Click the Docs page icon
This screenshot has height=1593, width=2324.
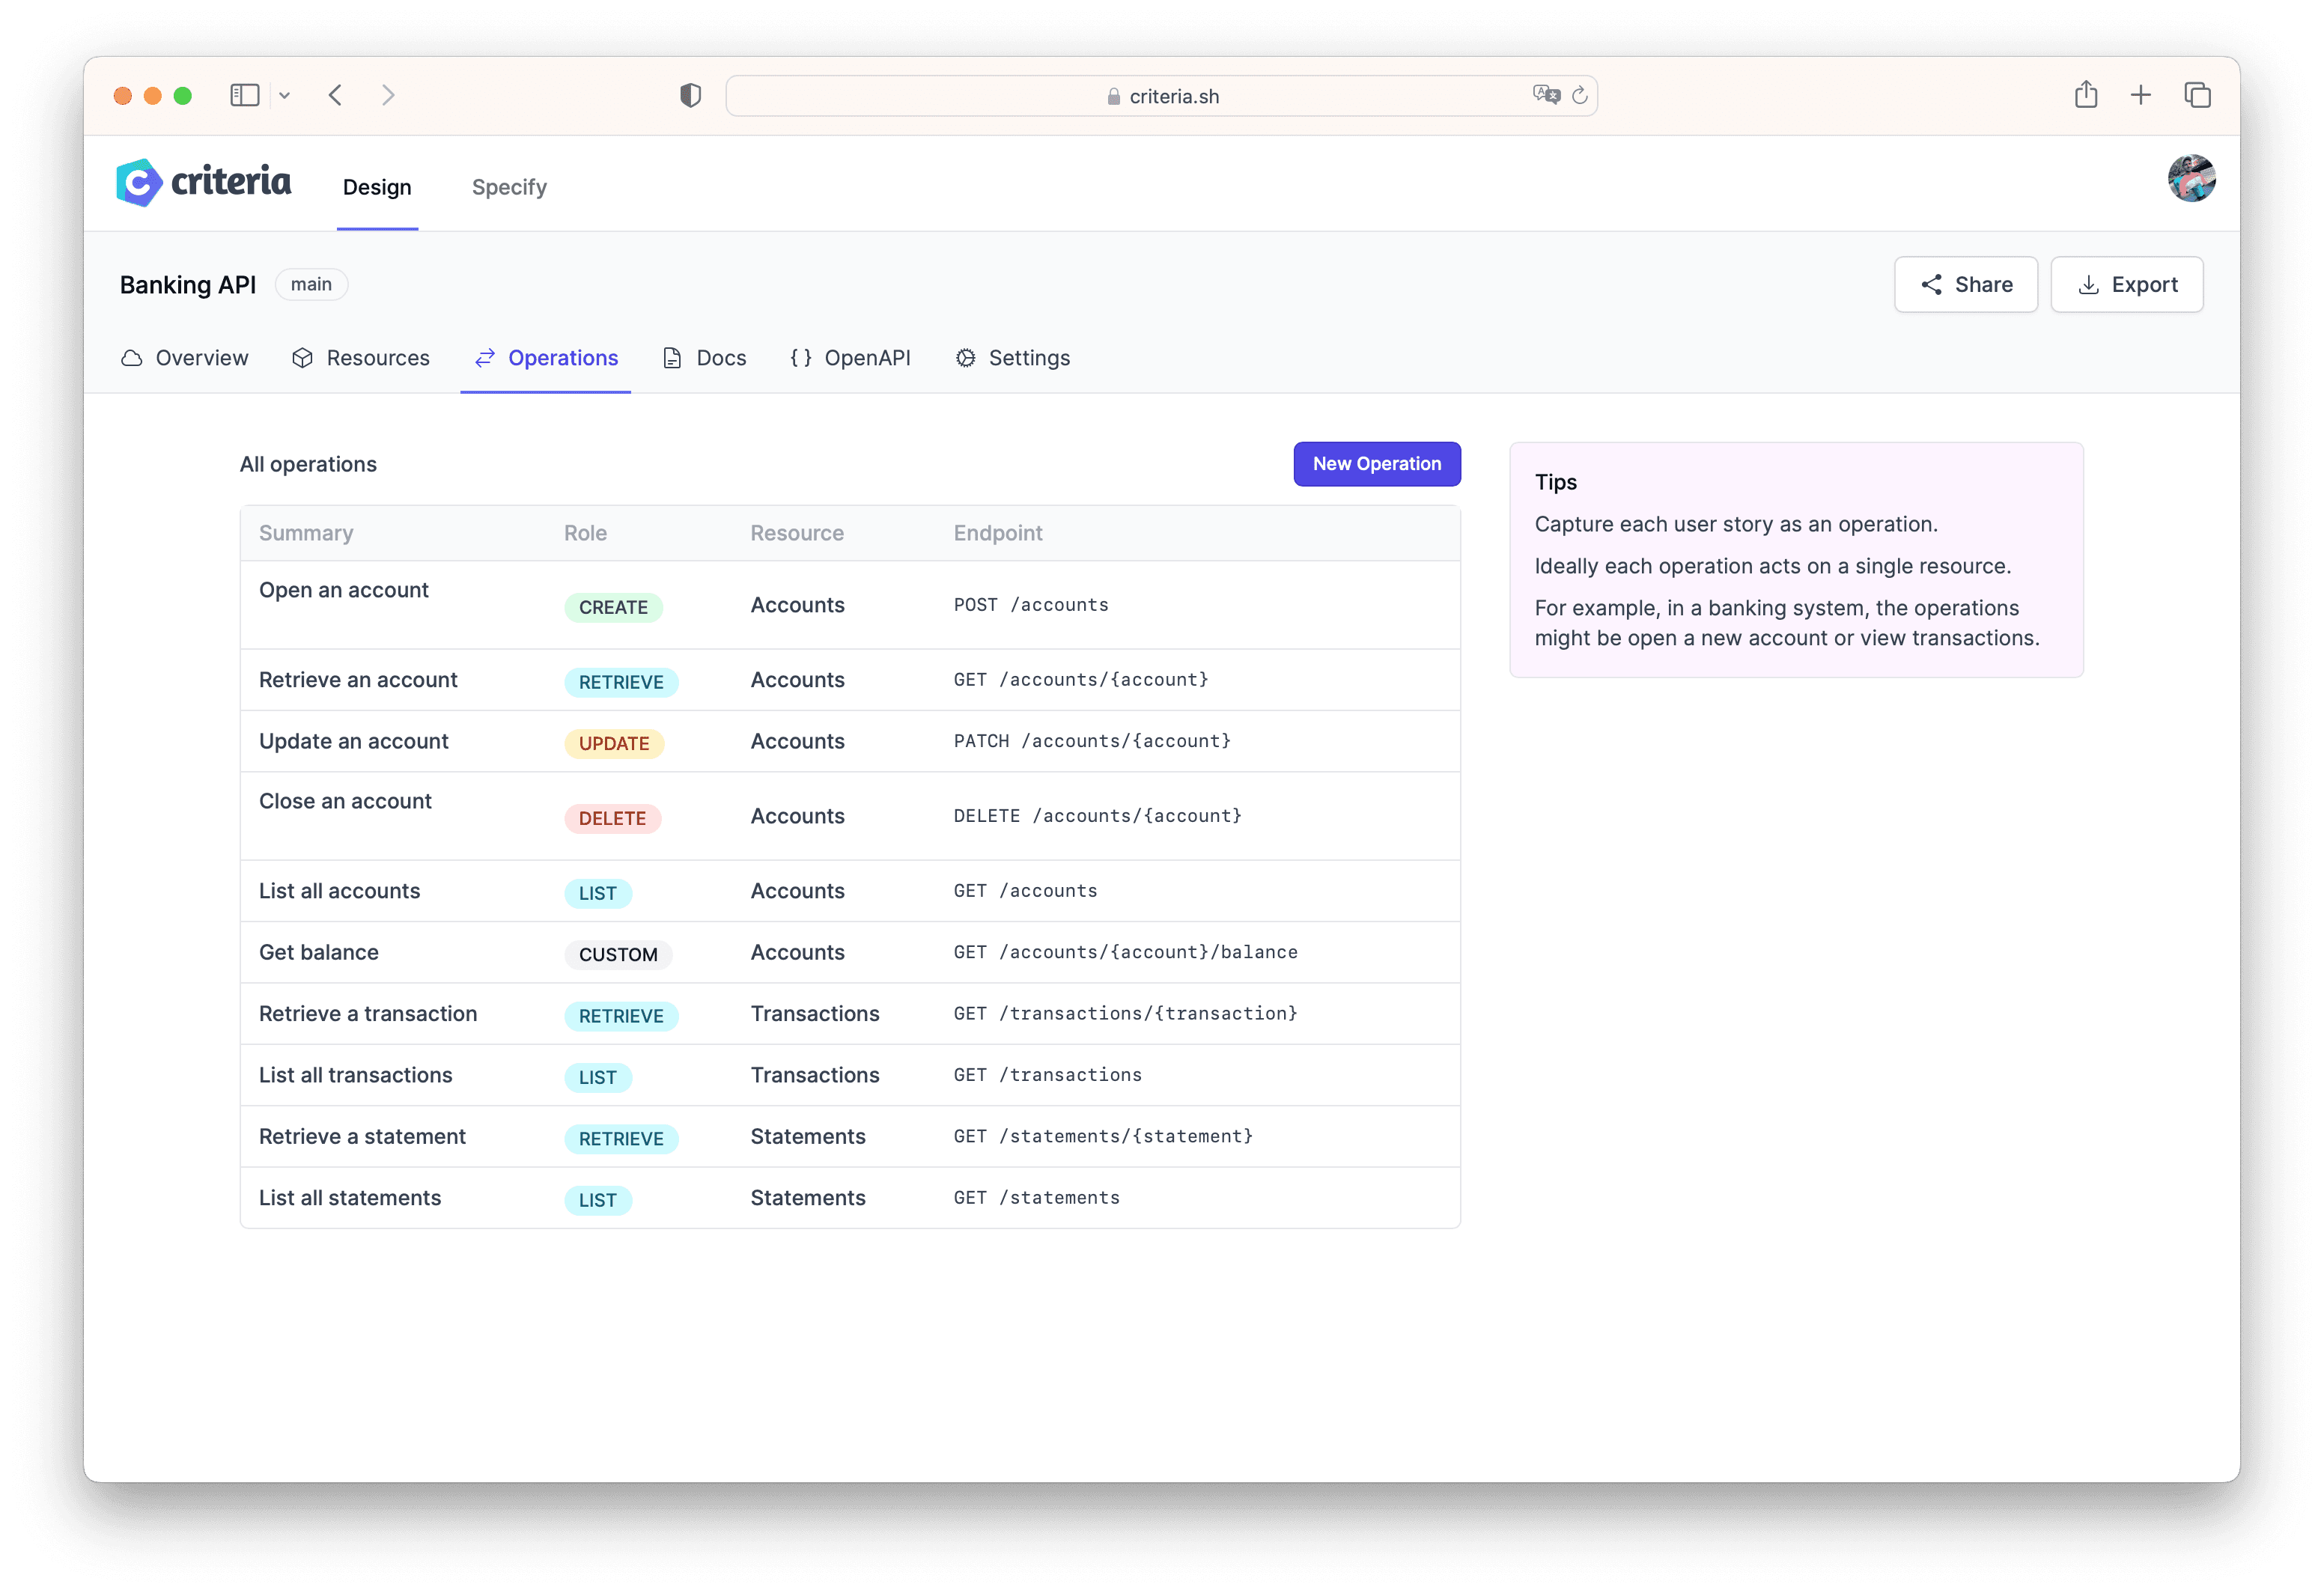point(675,357)
